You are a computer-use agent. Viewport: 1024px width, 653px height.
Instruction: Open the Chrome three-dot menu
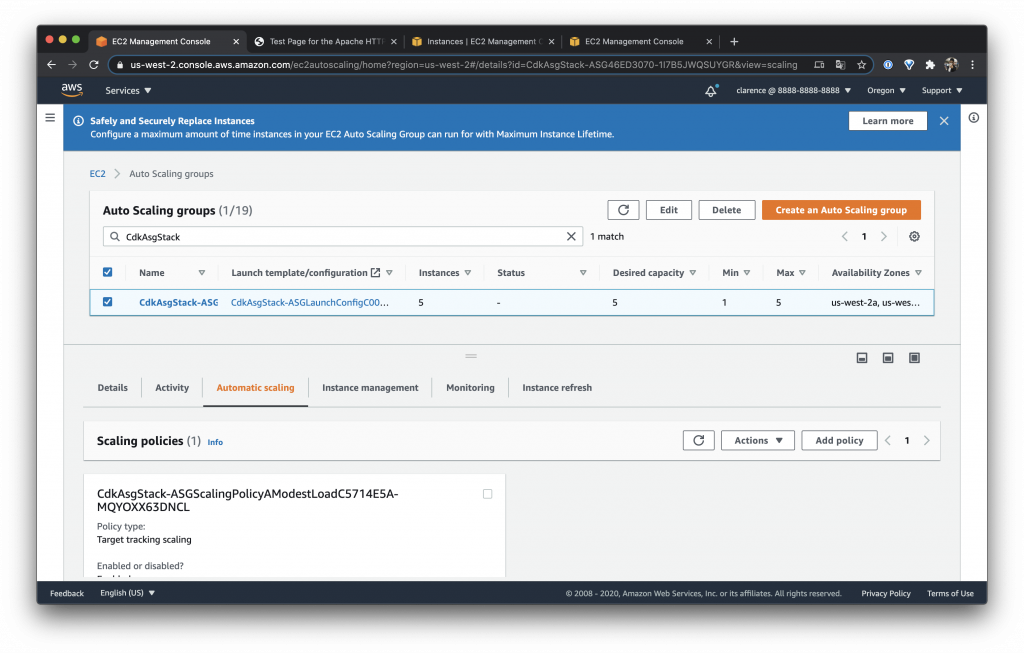coord(972,65)
